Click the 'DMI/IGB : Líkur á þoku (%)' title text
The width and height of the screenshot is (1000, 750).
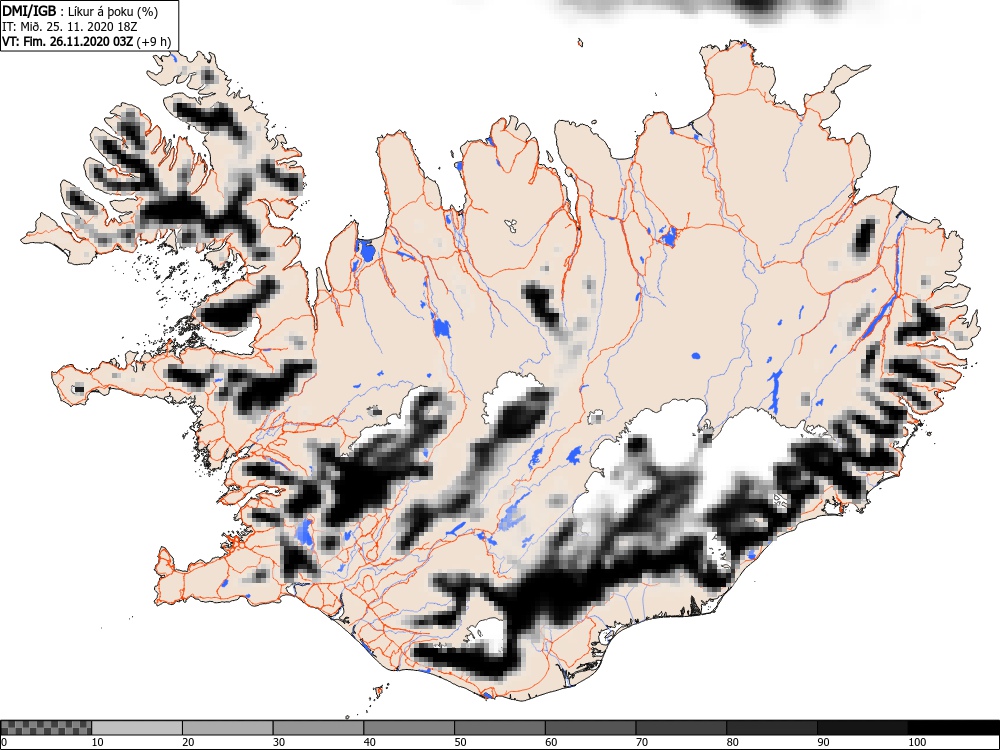[80, 11]
